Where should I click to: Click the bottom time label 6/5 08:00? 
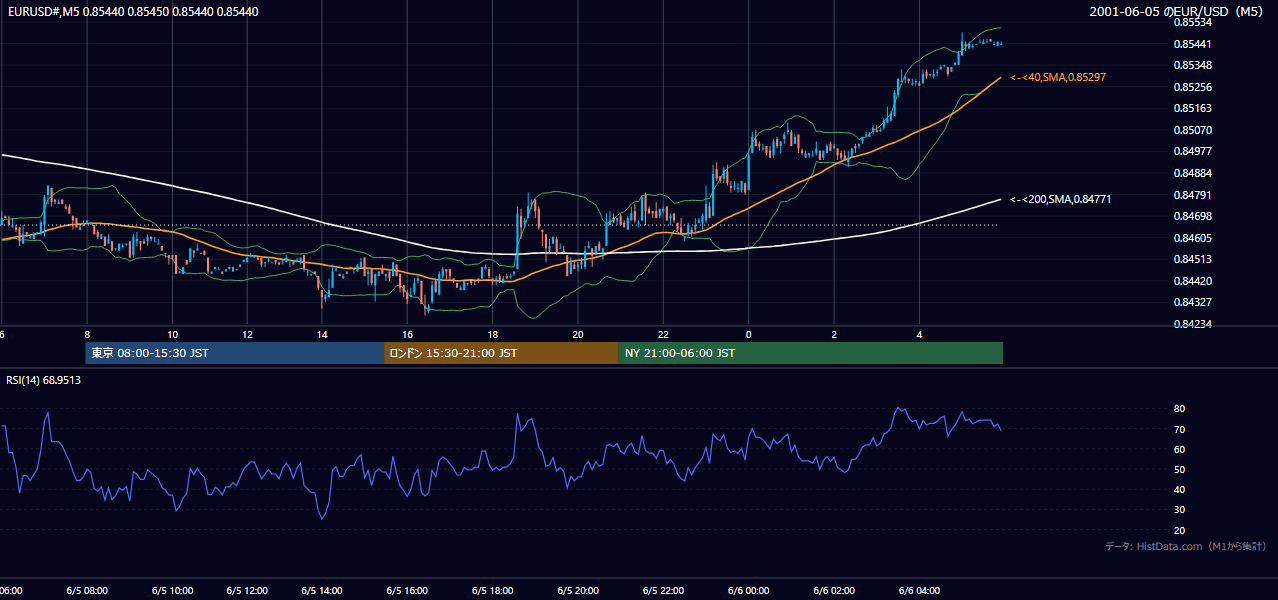coord(87,590)
